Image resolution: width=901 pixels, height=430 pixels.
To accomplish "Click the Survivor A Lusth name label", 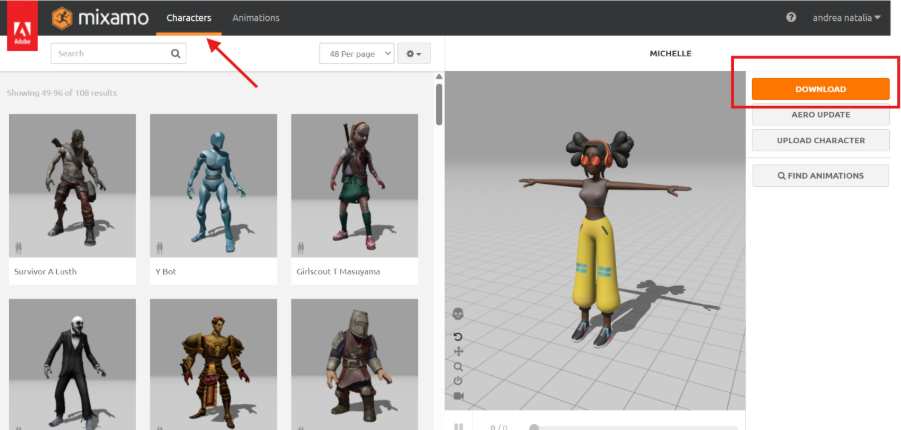I will [x=45, y=271].
